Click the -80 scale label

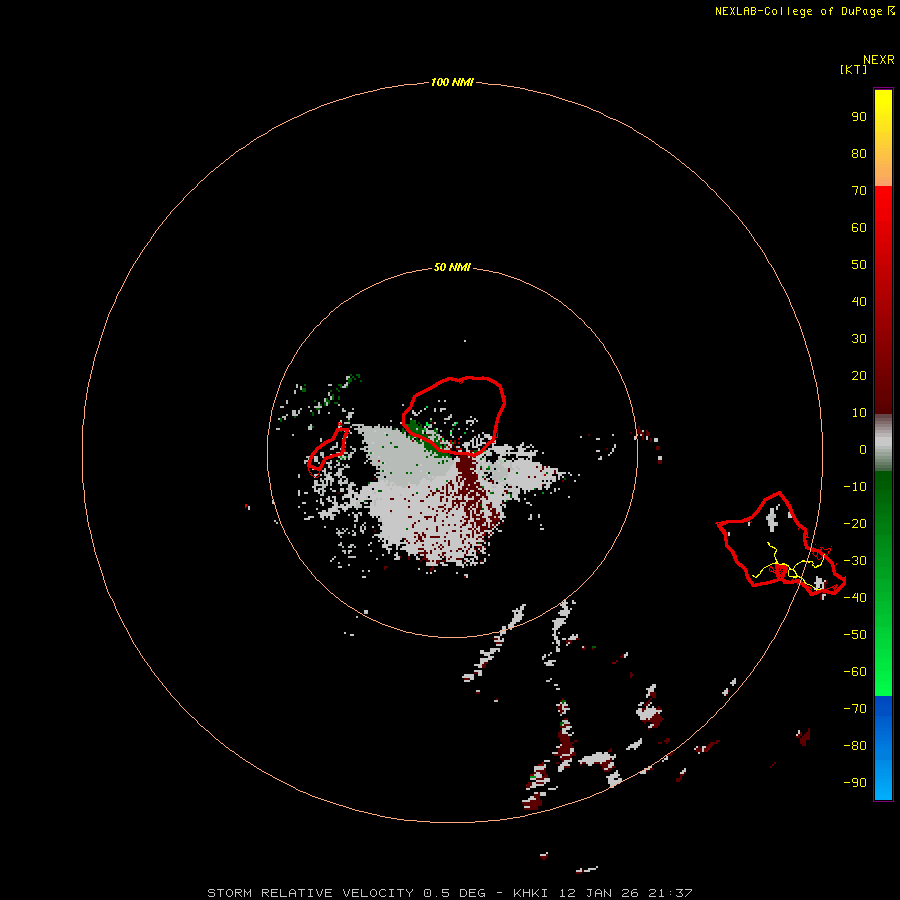click(x=855, y=746)
